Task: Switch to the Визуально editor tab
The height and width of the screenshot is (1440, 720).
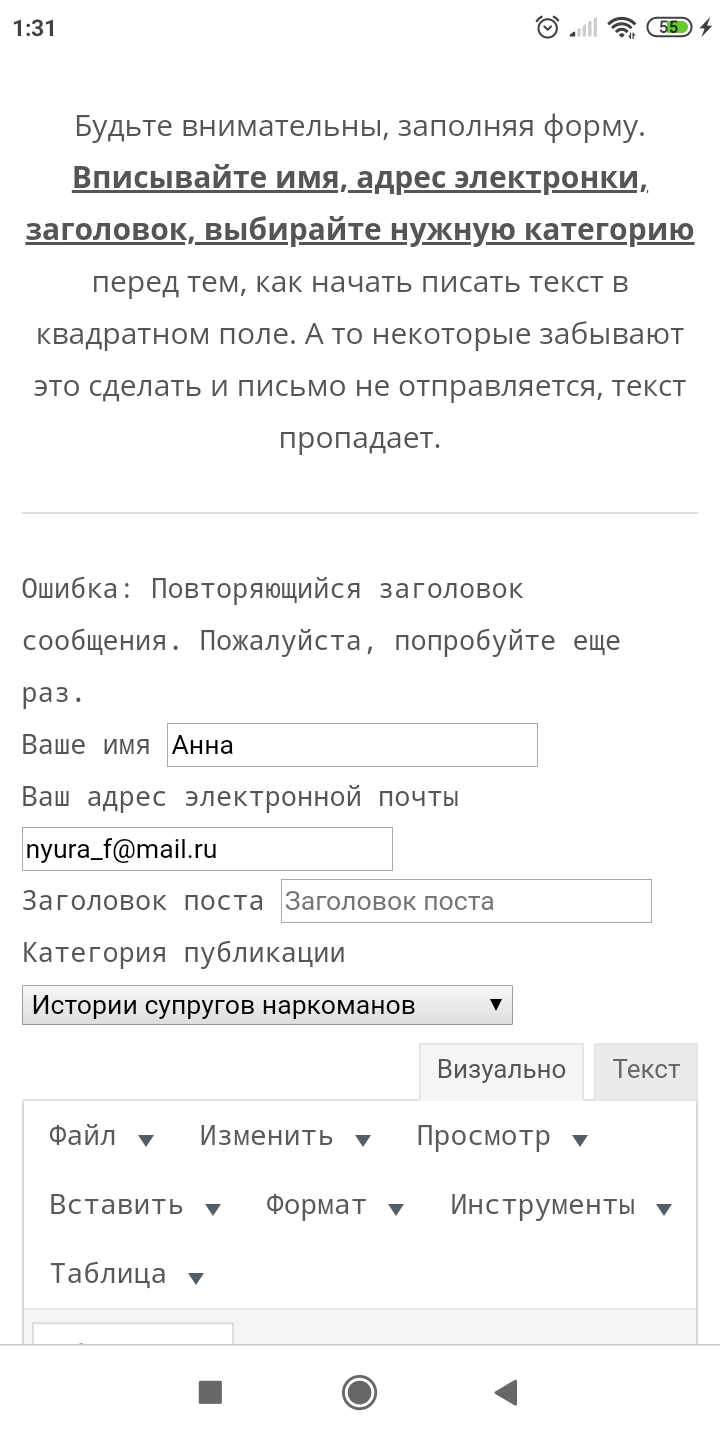Action: (501, 1070)
